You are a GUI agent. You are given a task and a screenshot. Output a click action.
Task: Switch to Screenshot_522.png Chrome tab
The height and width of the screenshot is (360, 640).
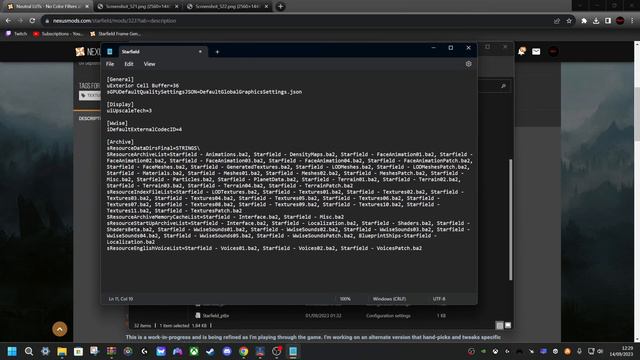[x=227, y=7]
